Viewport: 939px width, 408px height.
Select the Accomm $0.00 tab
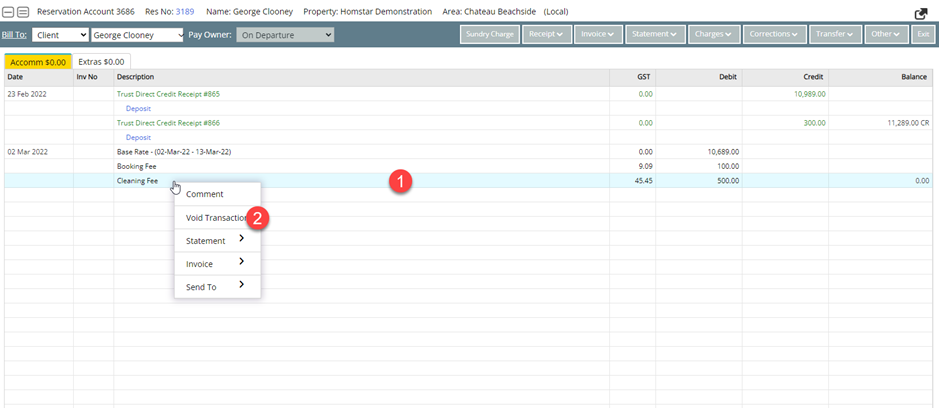37,62
